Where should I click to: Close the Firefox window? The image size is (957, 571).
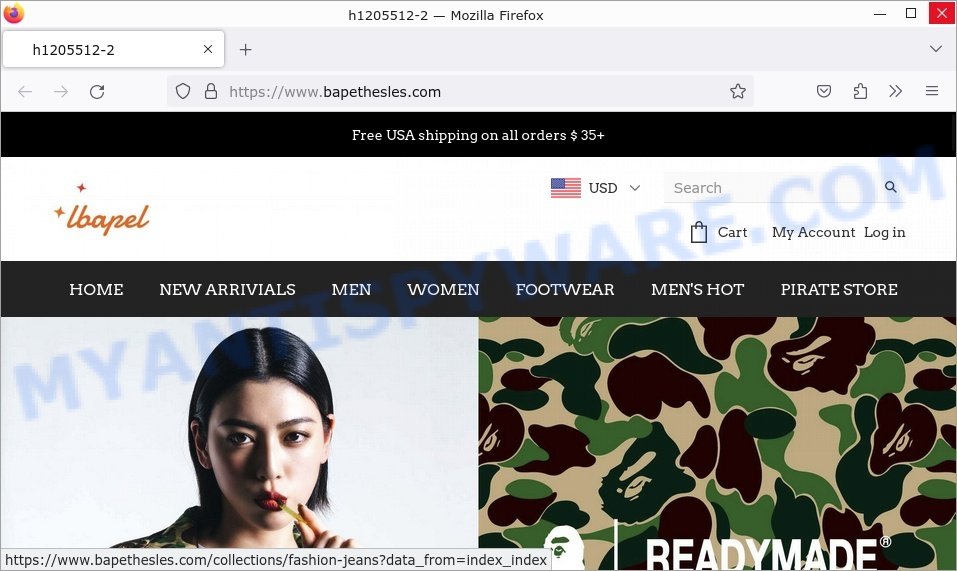coord(942,13)
